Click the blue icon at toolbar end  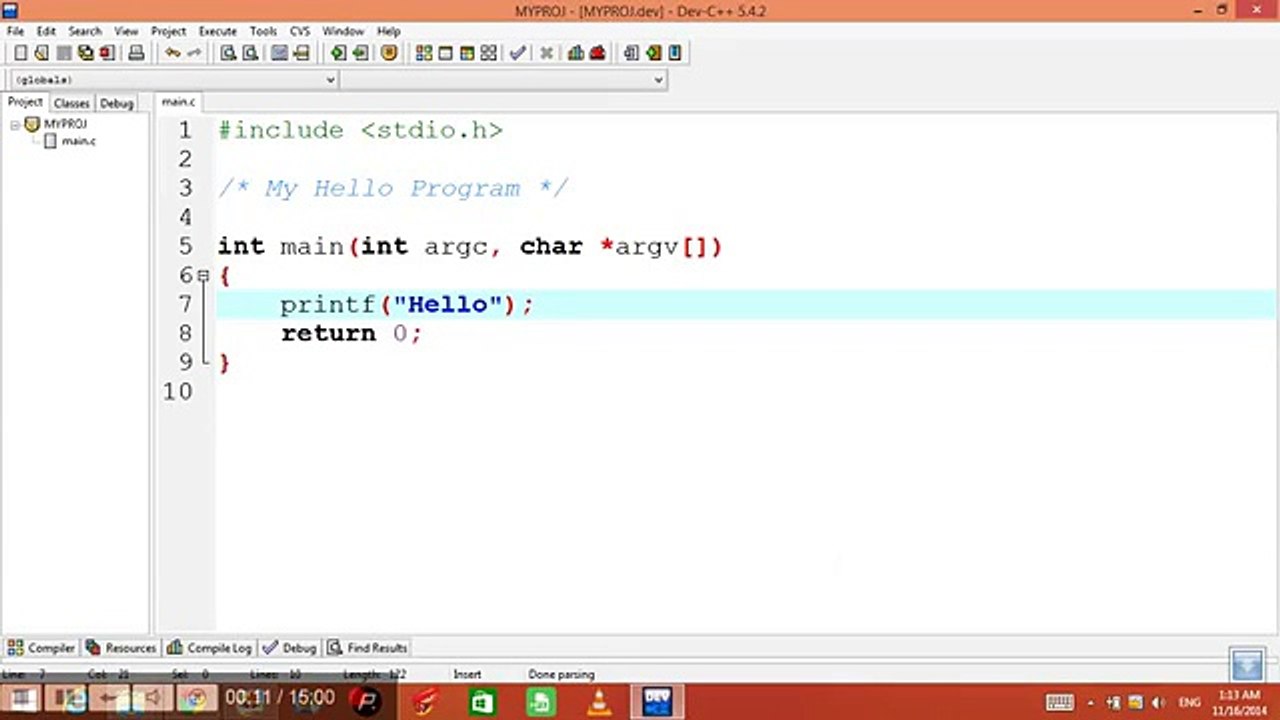pyautogui.click(x=675, y=53)
